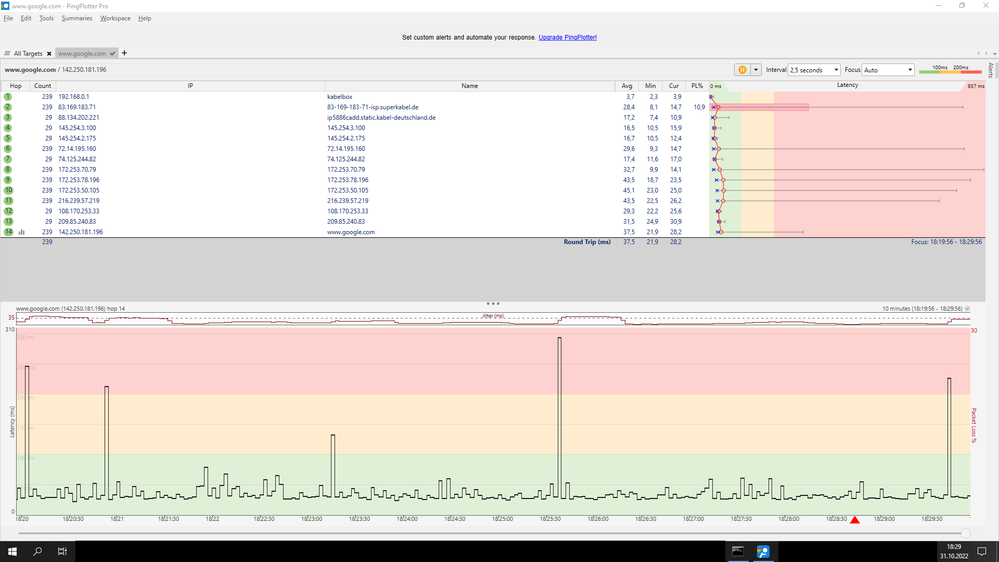Select hop 7 green circle icon
Viewport: 999px width, 562px height.
coord(8,159)
